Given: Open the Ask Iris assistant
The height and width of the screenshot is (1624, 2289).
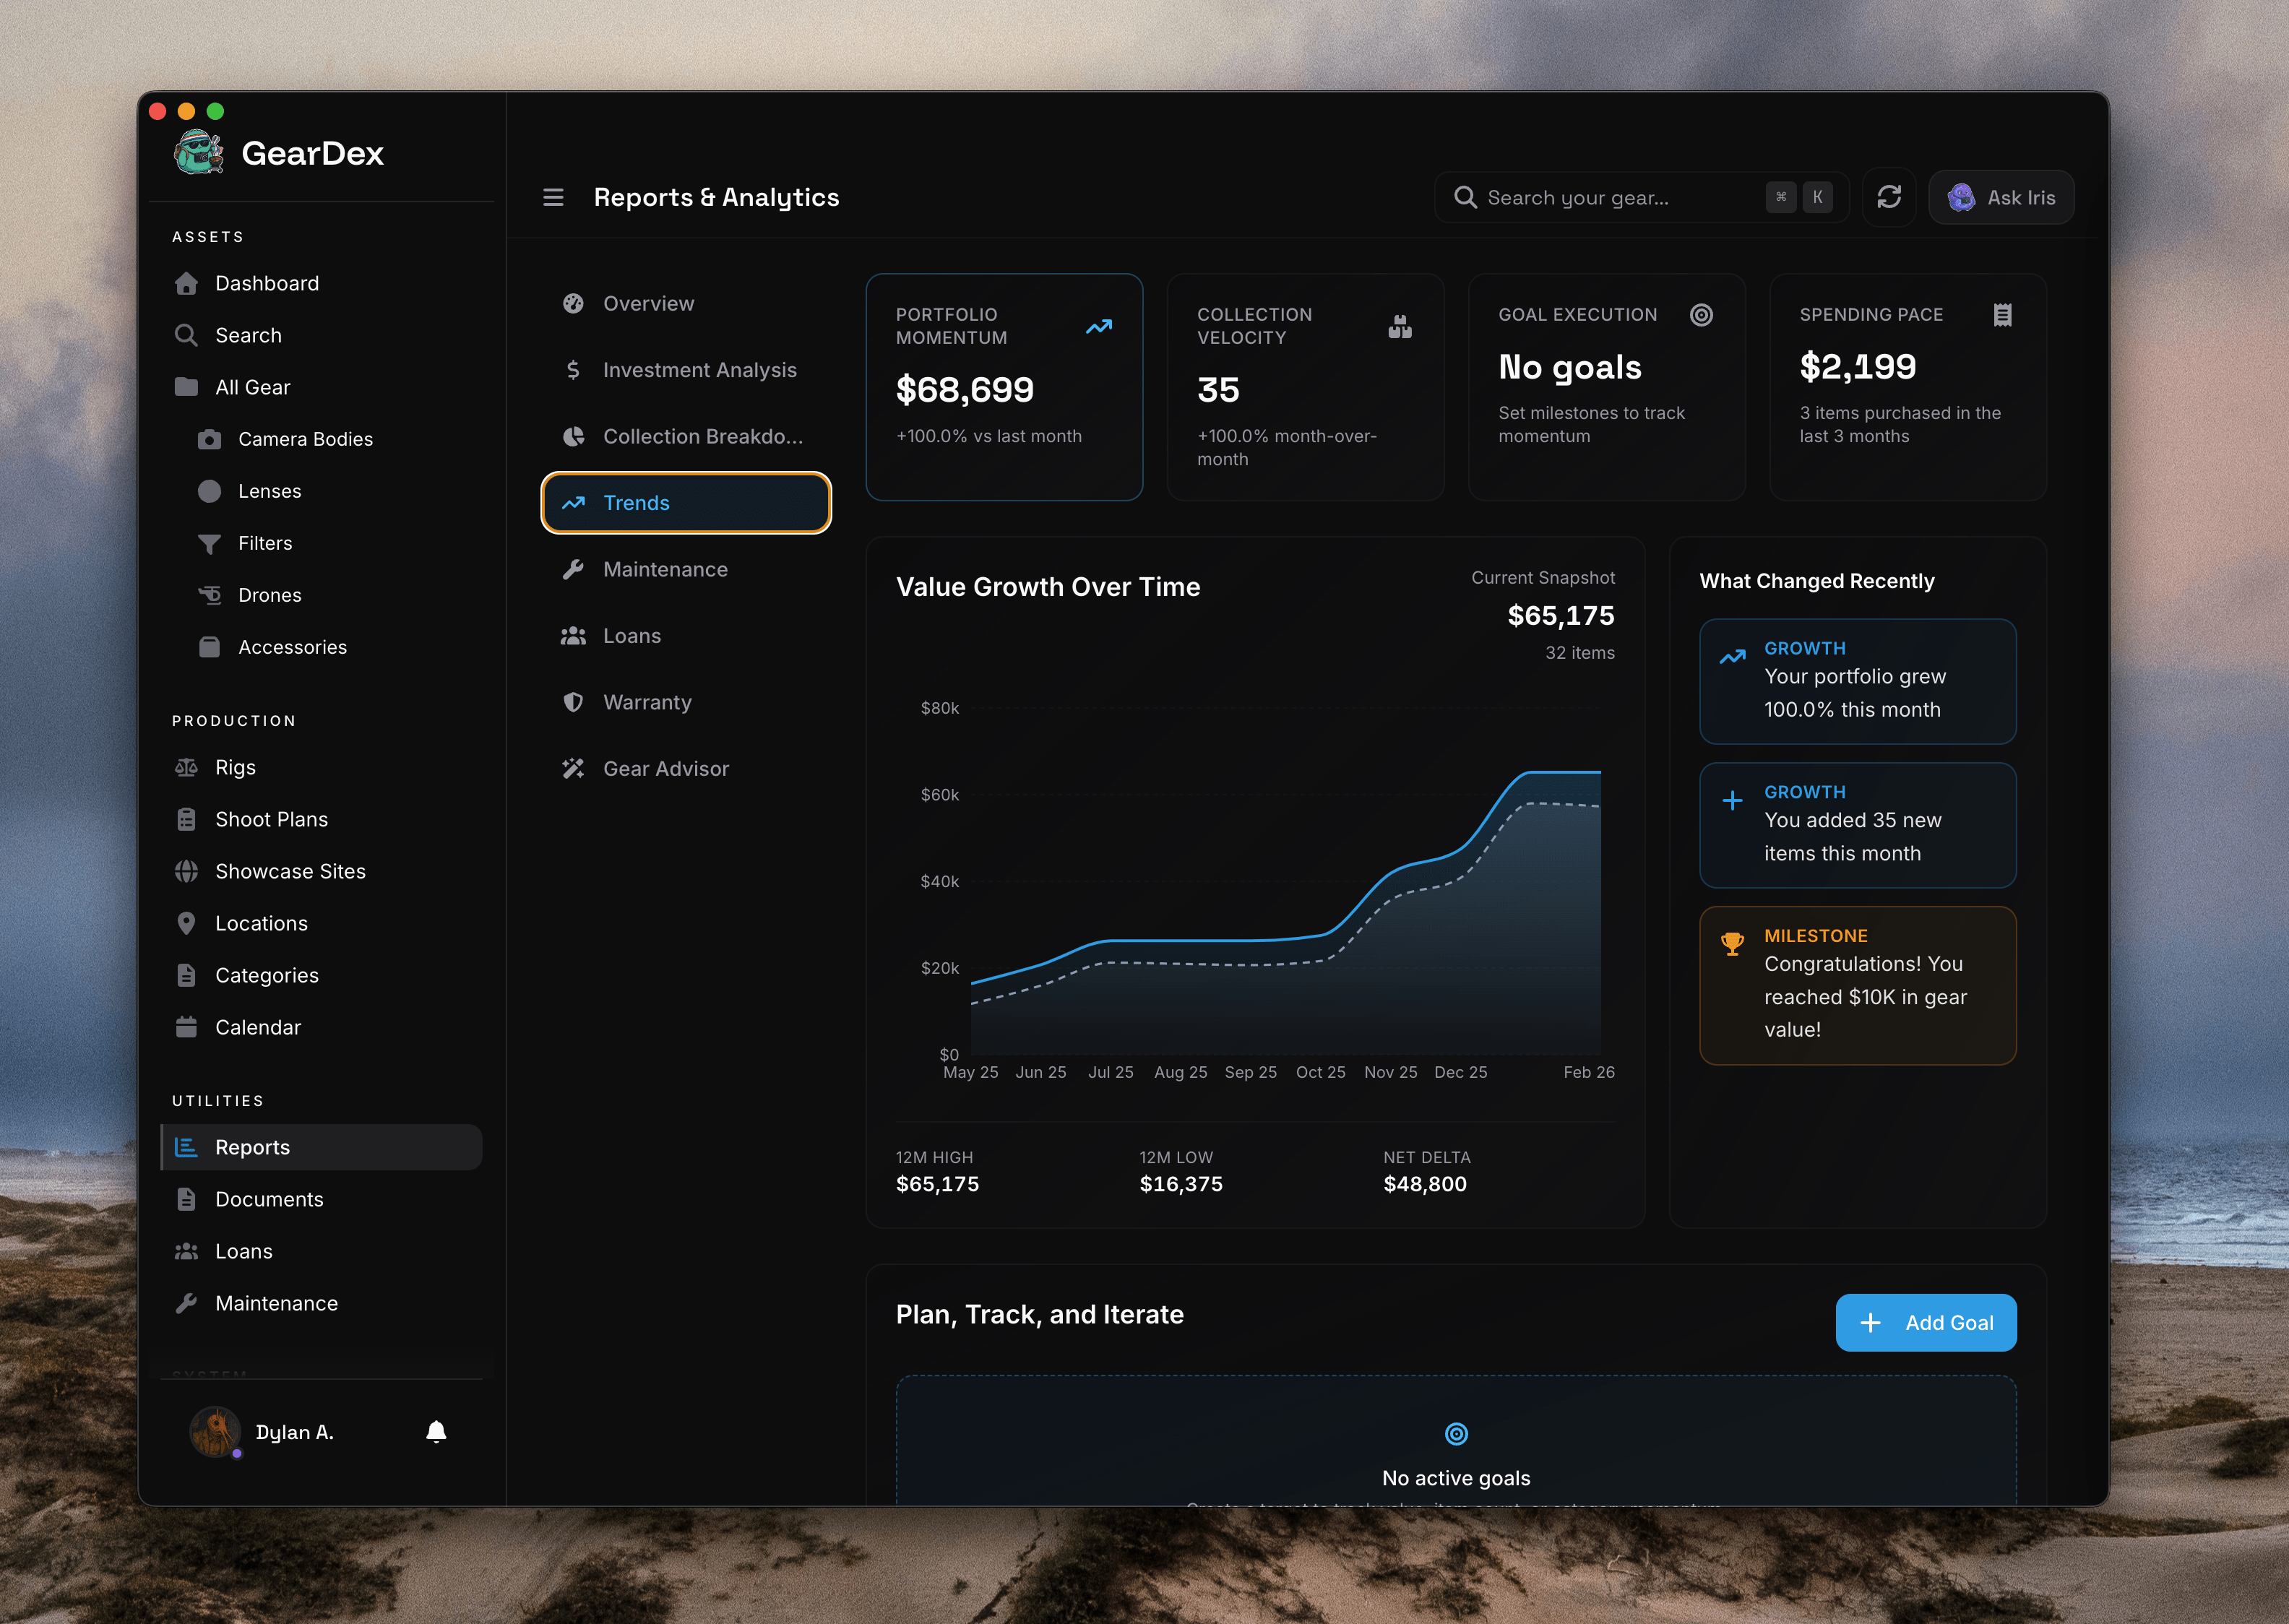Looking at the screenshot, I should coord(2000,197).
